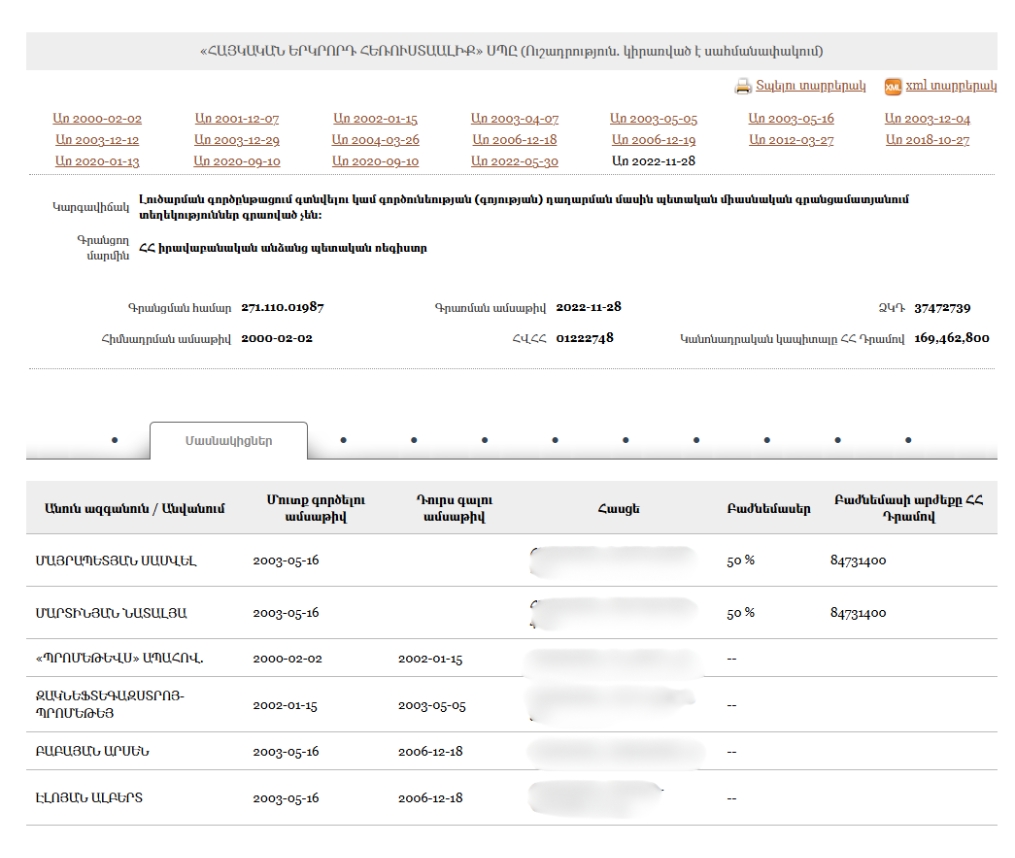Click the printer icon for print version
Image resolution: width=1015 pixels, height=858 pixels.
pyautogui.click(x=743, y=90)
